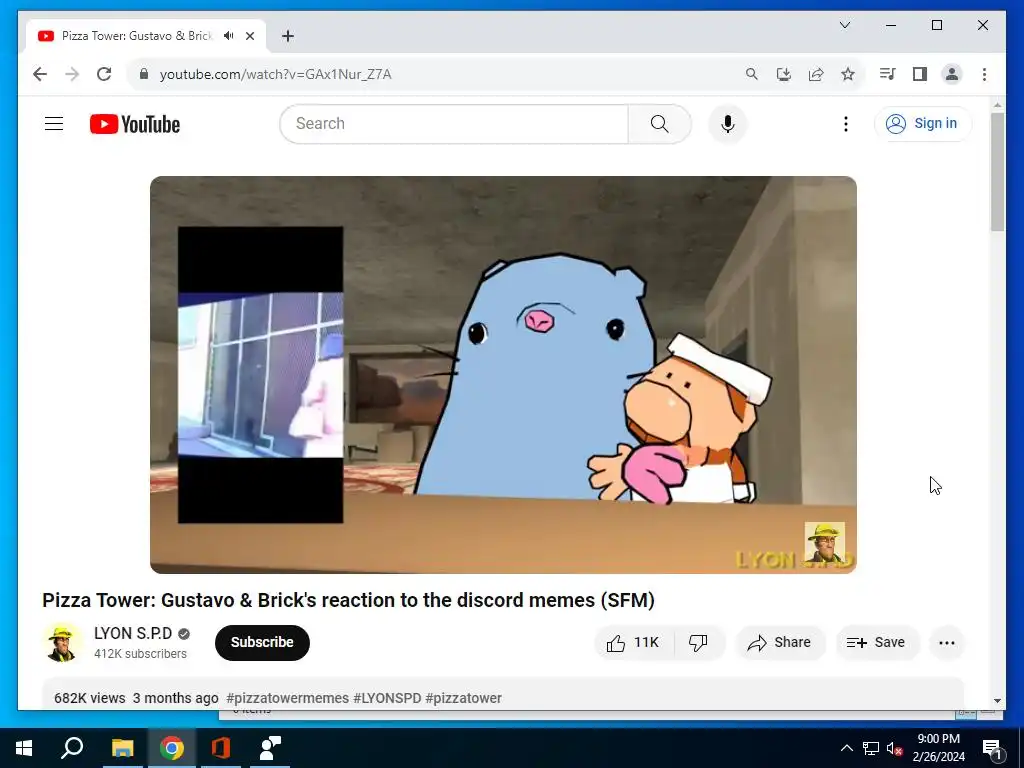Click the scrollbar down arrow

(997, 701)
